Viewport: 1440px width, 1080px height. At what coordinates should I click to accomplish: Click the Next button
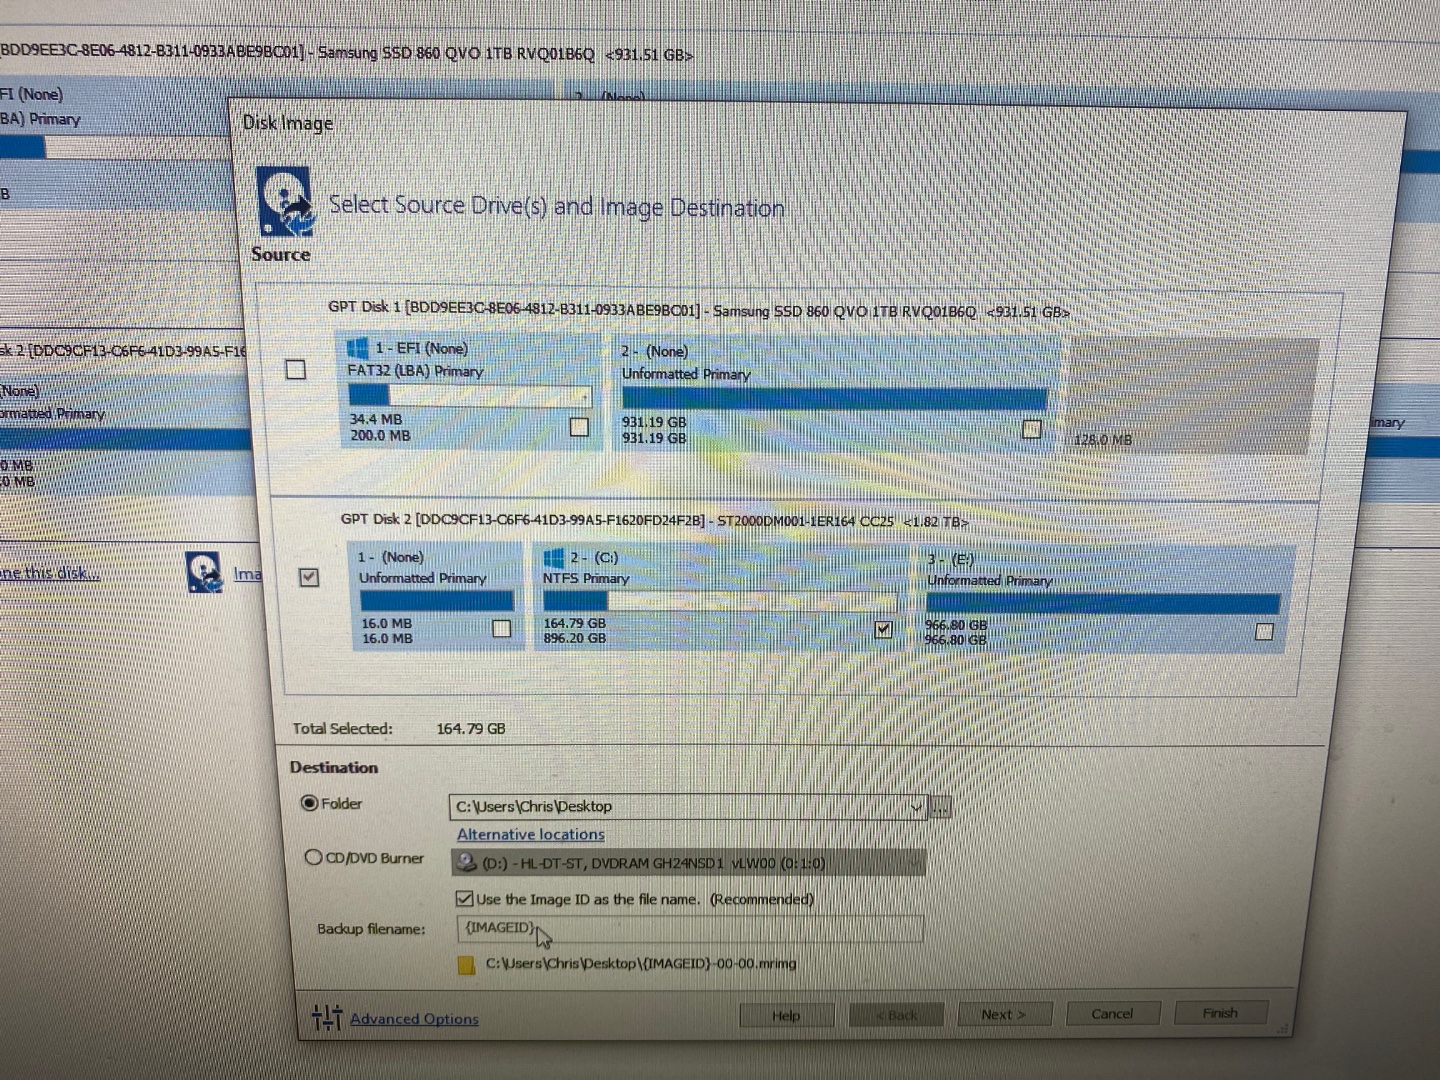1003,1014
